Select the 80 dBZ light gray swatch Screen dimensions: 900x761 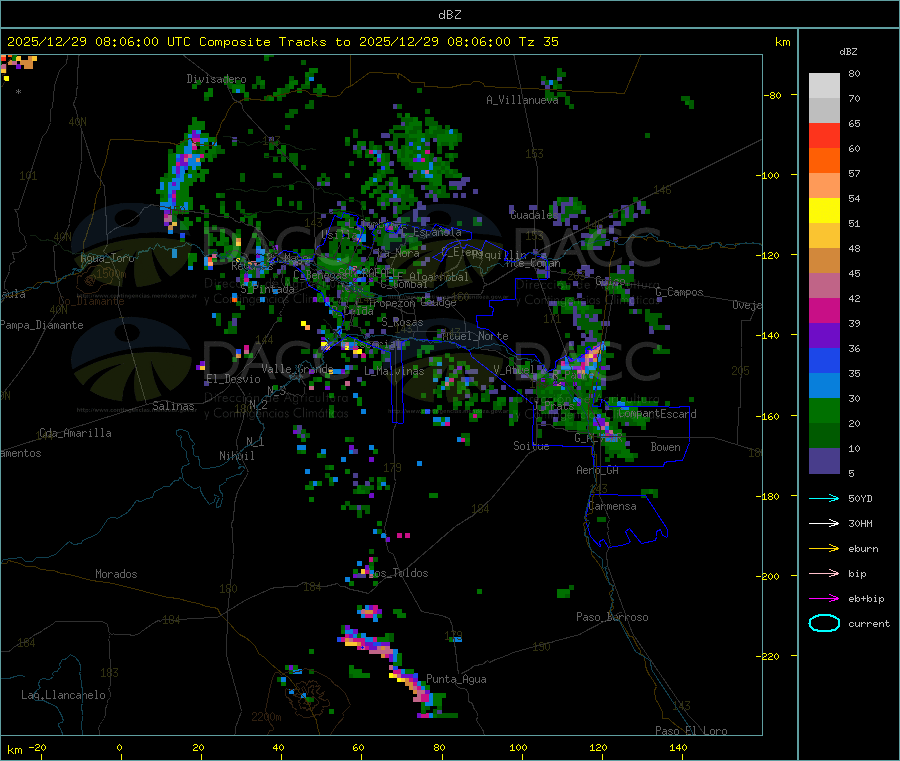pyautogui.click(x=824, y=86)
